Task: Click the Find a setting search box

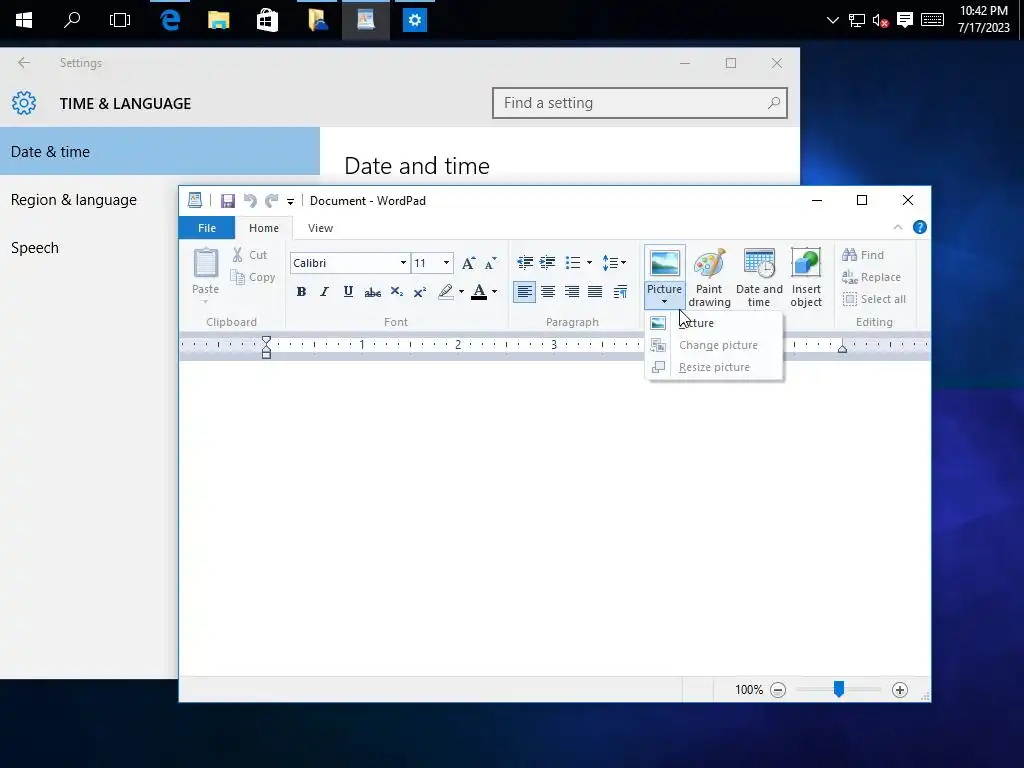Action: (639, 103)
